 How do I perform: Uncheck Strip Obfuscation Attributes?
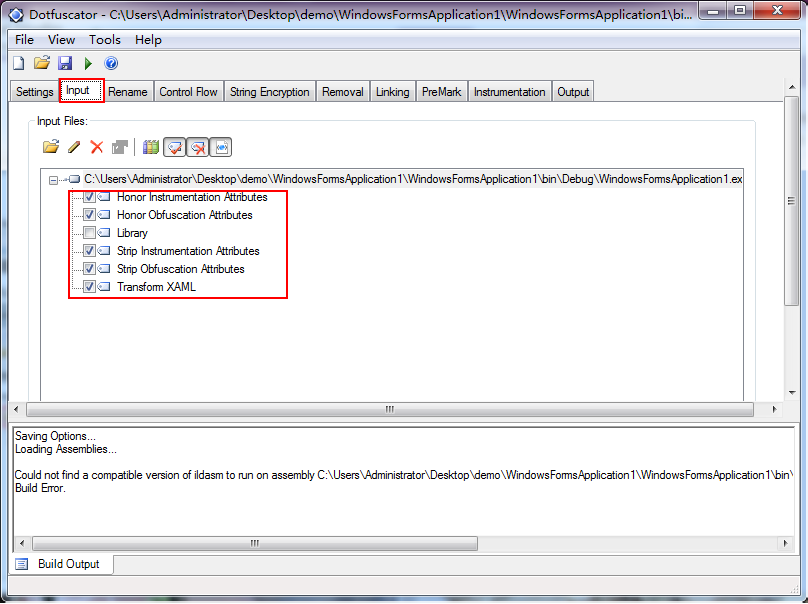[89, 269]
